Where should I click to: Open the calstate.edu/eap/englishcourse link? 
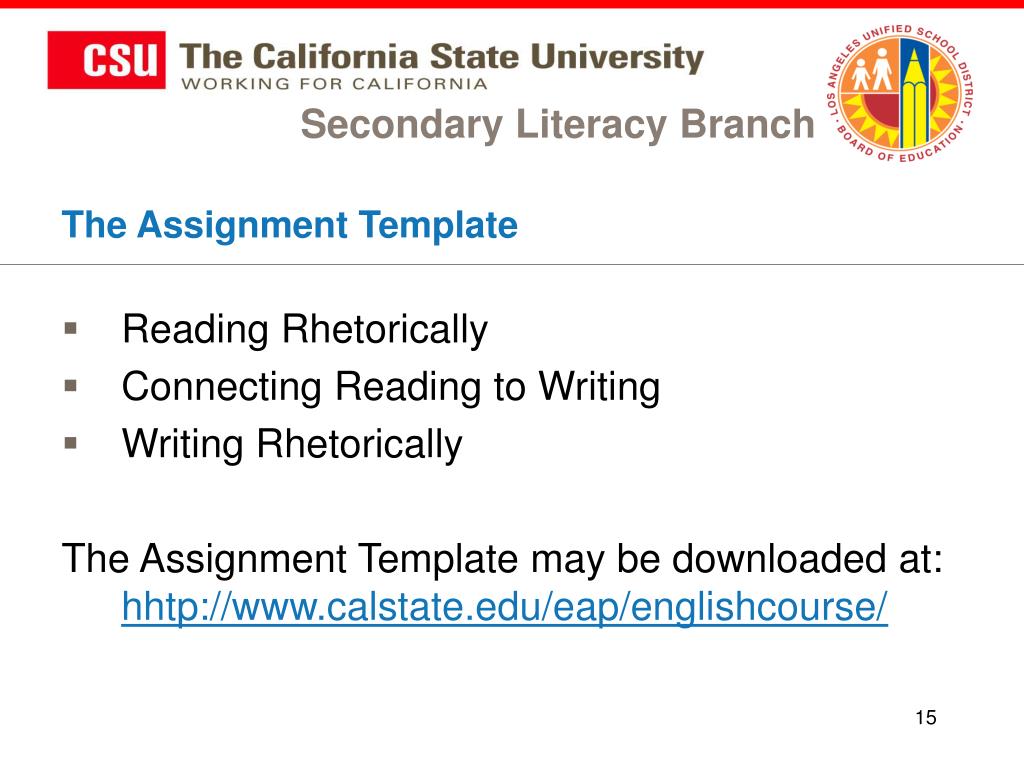click(x=505, y=607)
